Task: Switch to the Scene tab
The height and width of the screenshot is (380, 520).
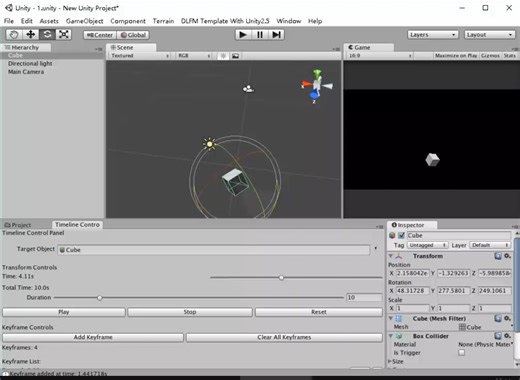Action: (x=131, y=47)
